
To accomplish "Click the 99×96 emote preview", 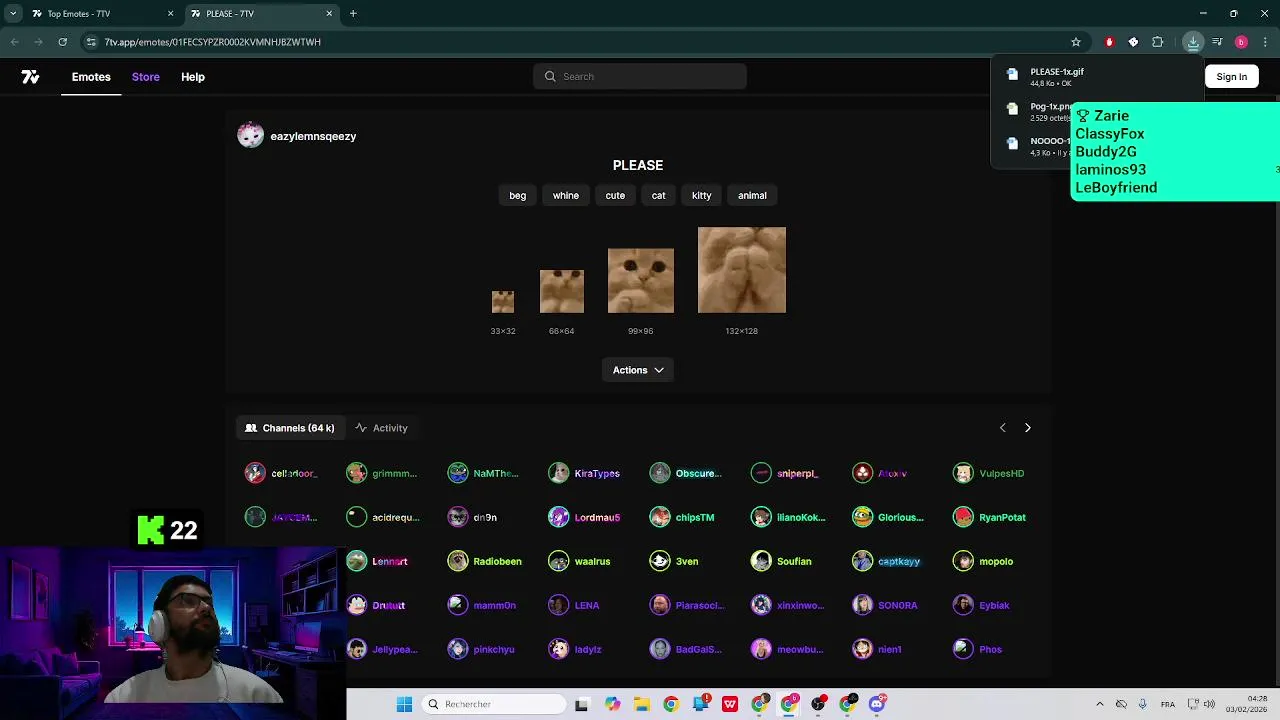I will tap(641, 281).
